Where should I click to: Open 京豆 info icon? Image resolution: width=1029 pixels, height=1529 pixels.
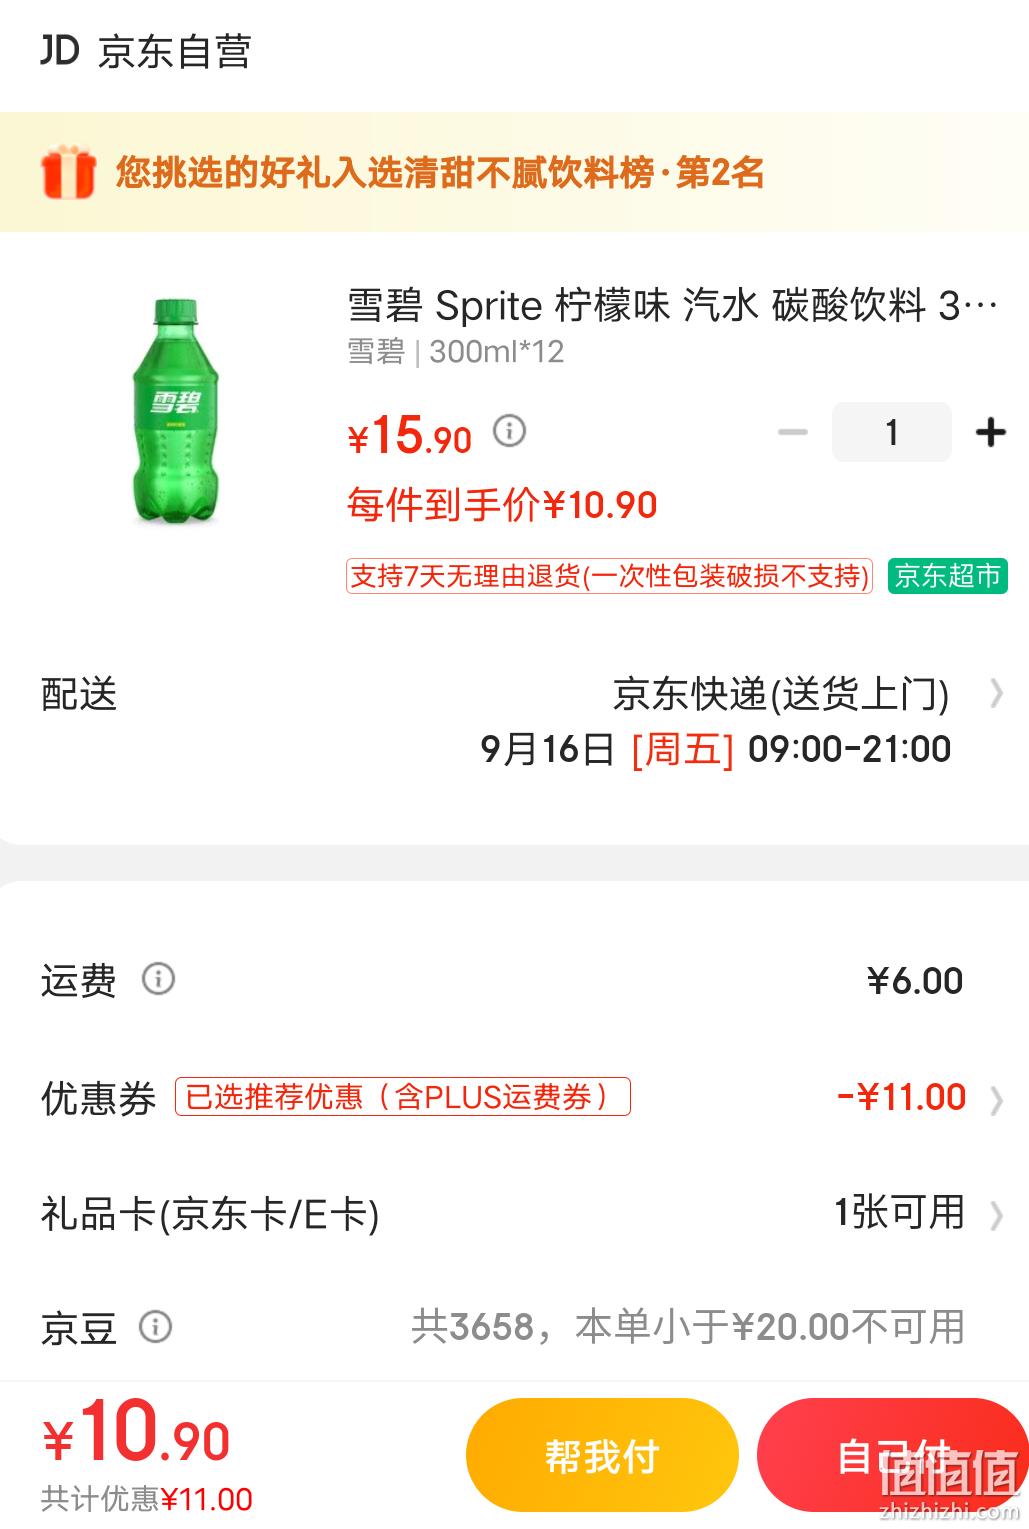click(155, 1327)
